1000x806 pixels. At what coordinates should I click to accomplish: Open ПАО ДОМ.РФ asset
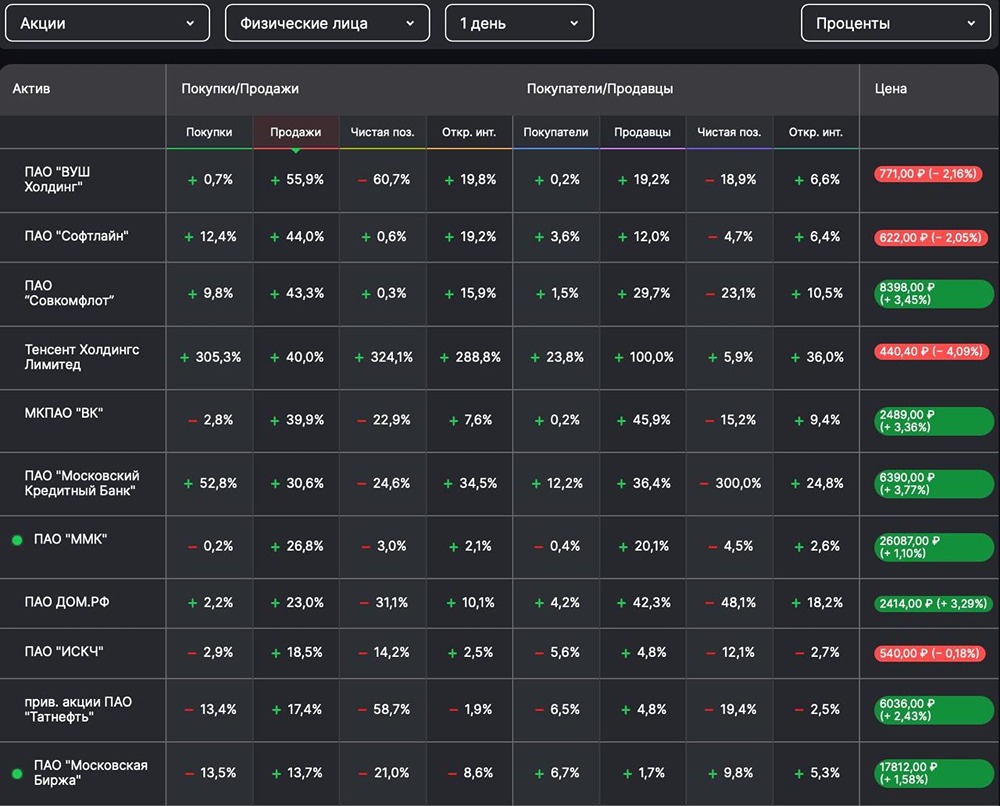67,601
